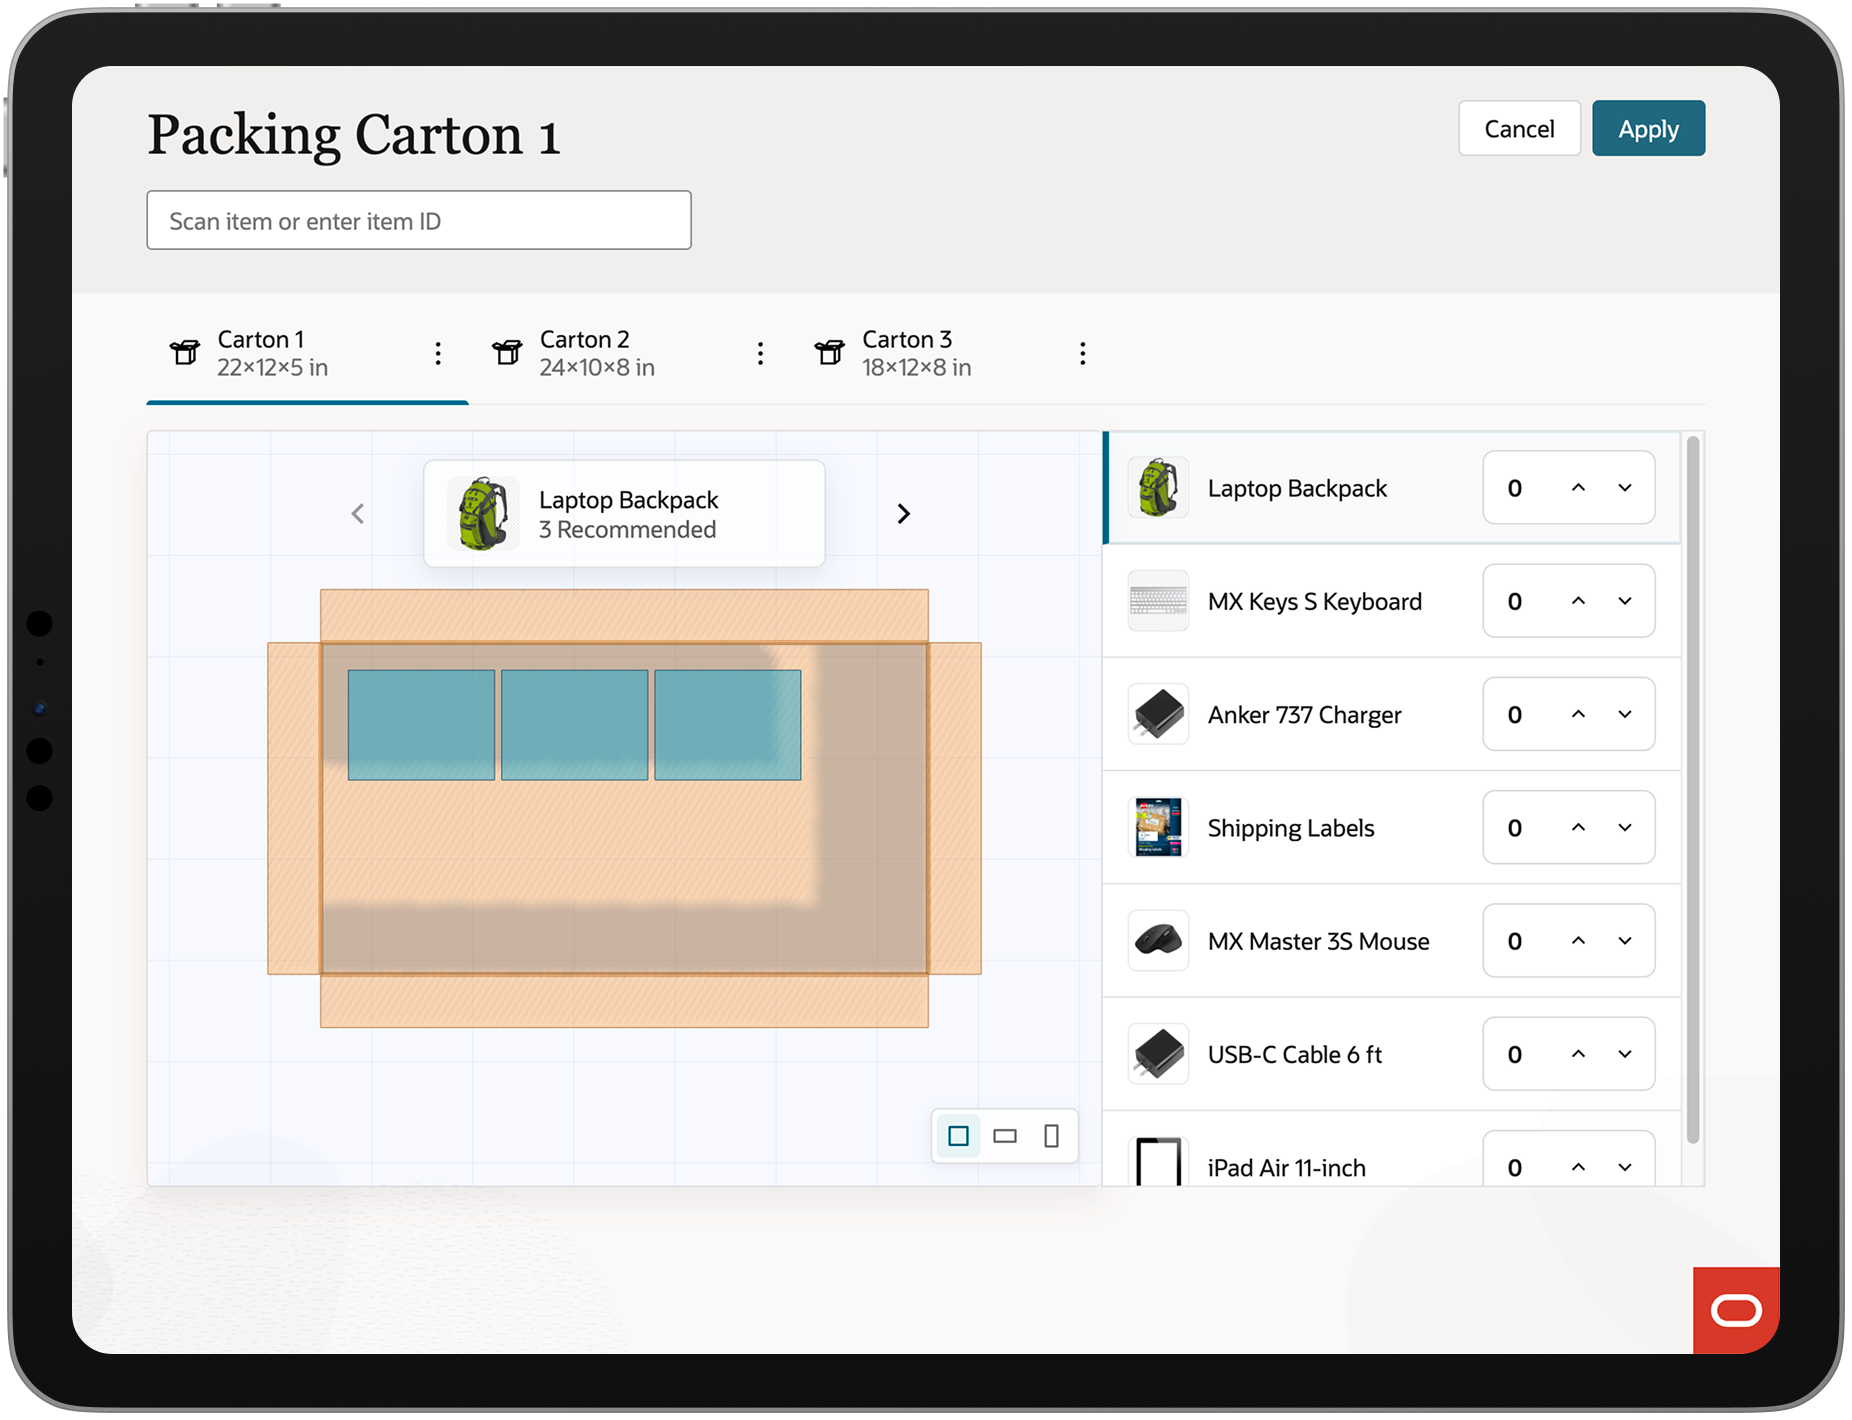This screenshot has height=1420, width=1852.
Task: Click the Laptop Backpack recommendation card text
Action: [628, 514]
